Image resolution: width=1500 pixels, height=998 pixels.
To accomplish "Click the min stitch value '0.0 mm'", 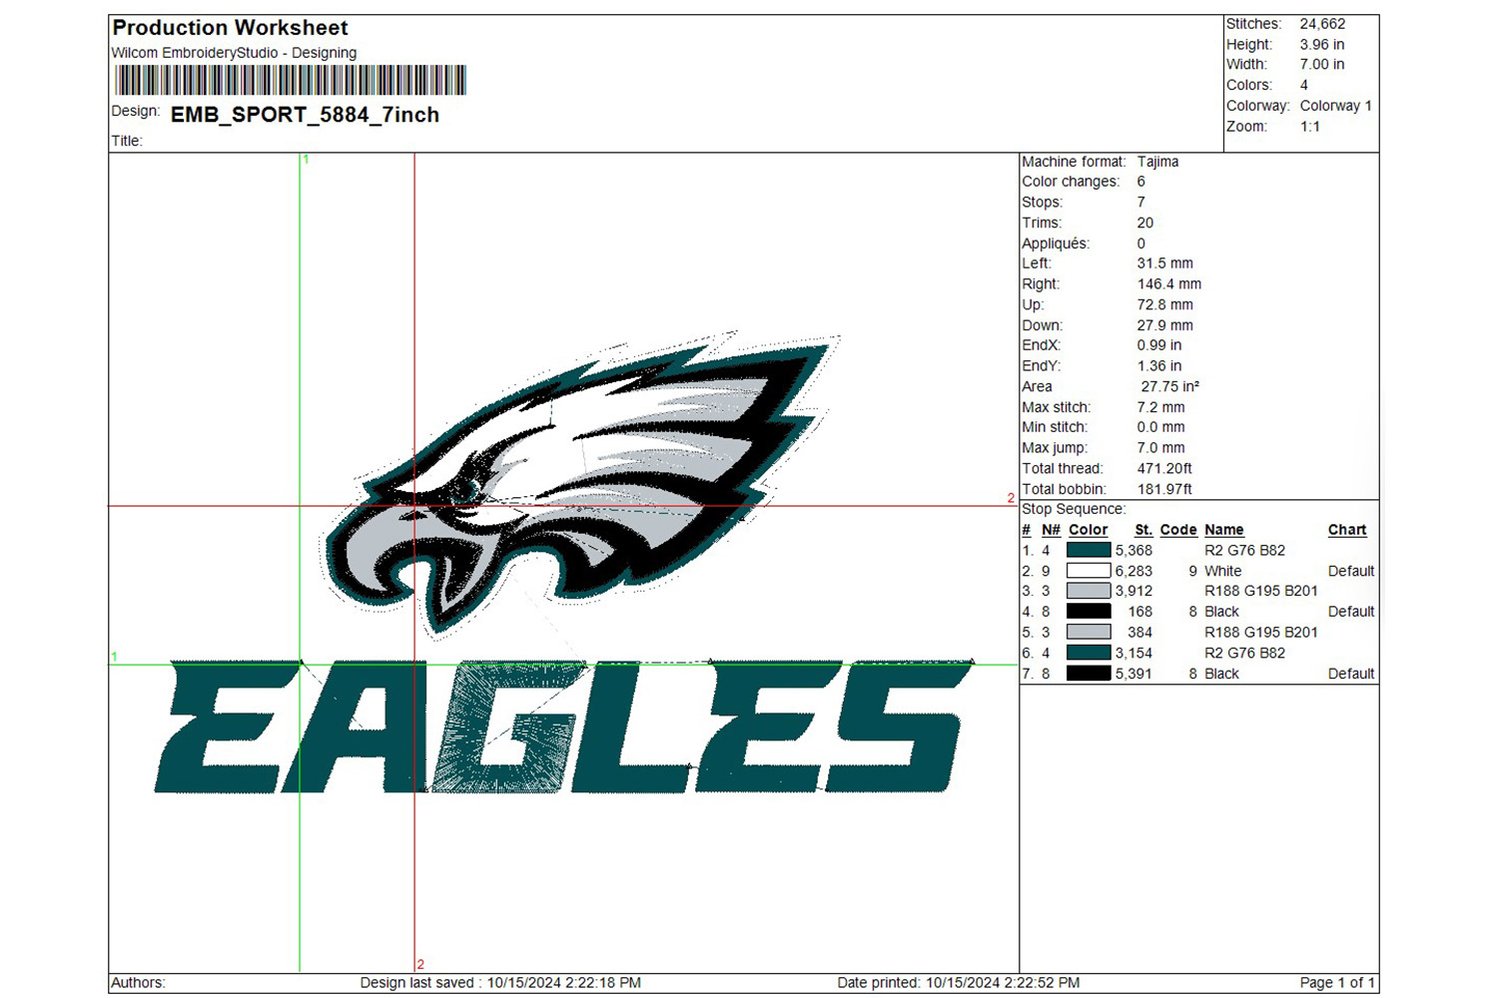I will pos(1161,428).
